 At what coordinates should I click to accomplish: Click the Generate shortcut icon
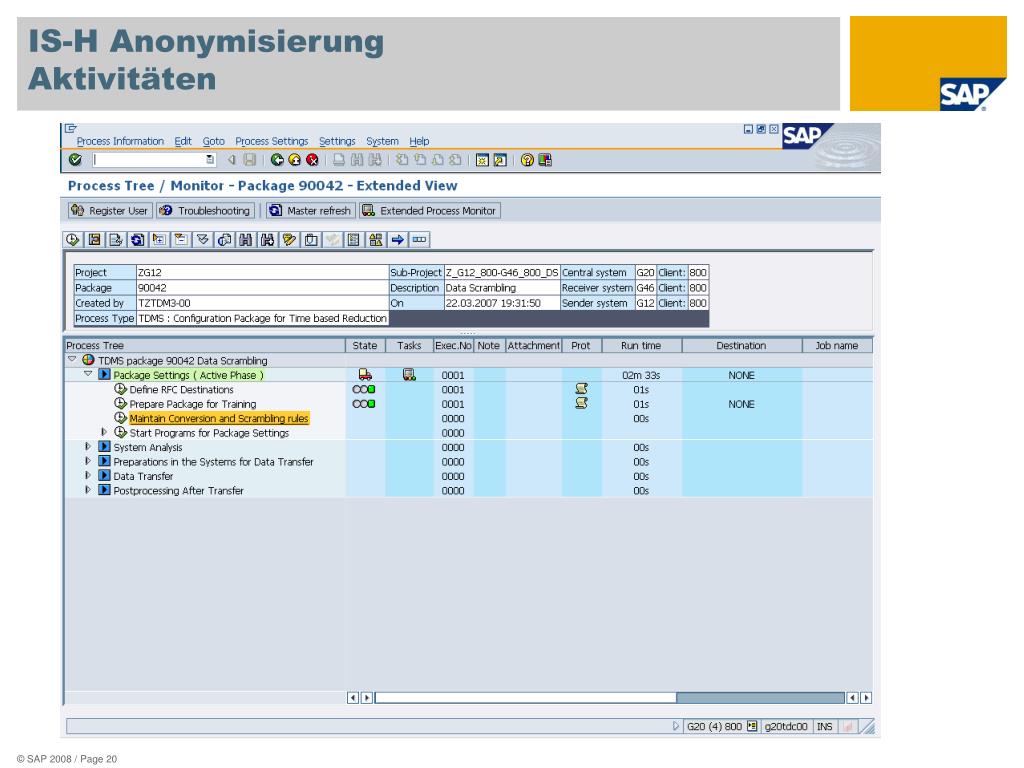[x=500, y=160]
